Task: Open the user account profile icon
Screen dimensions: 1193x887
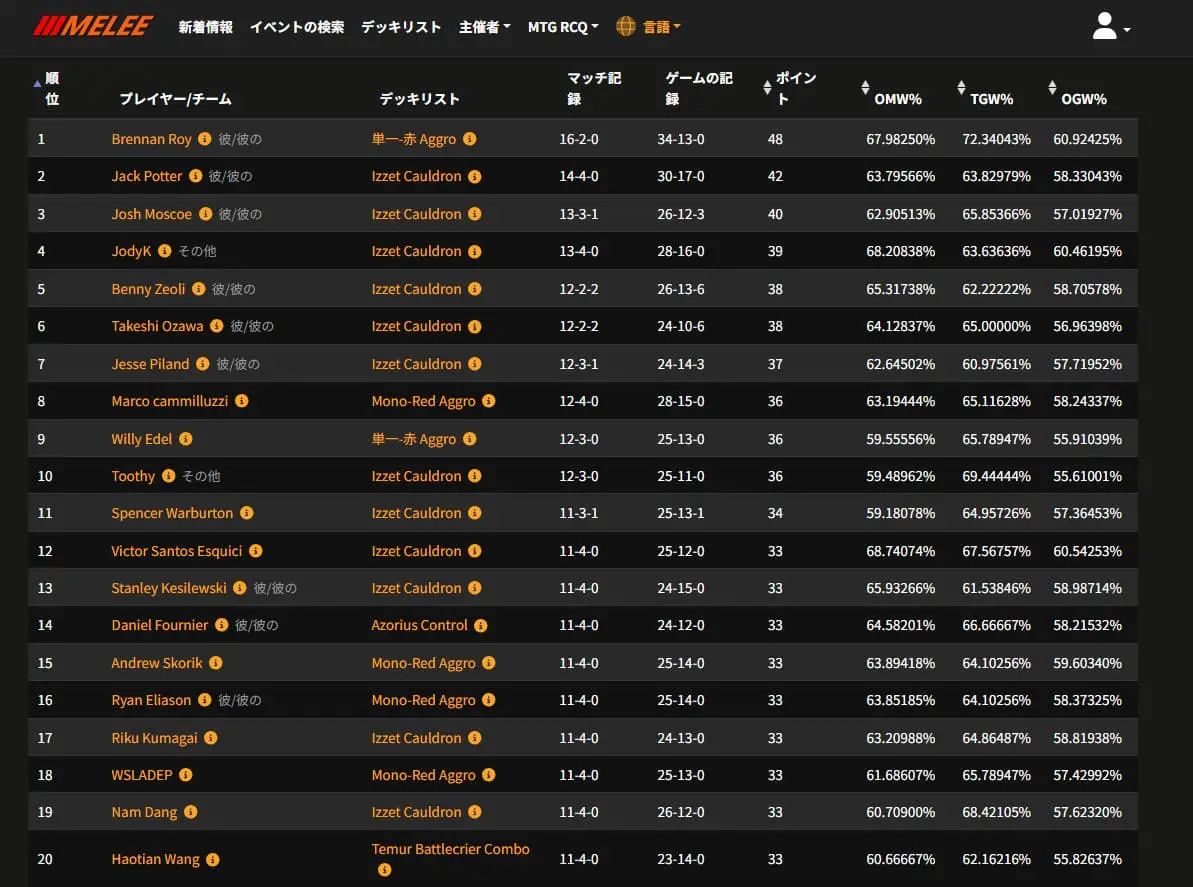Action: point(1105,27)
